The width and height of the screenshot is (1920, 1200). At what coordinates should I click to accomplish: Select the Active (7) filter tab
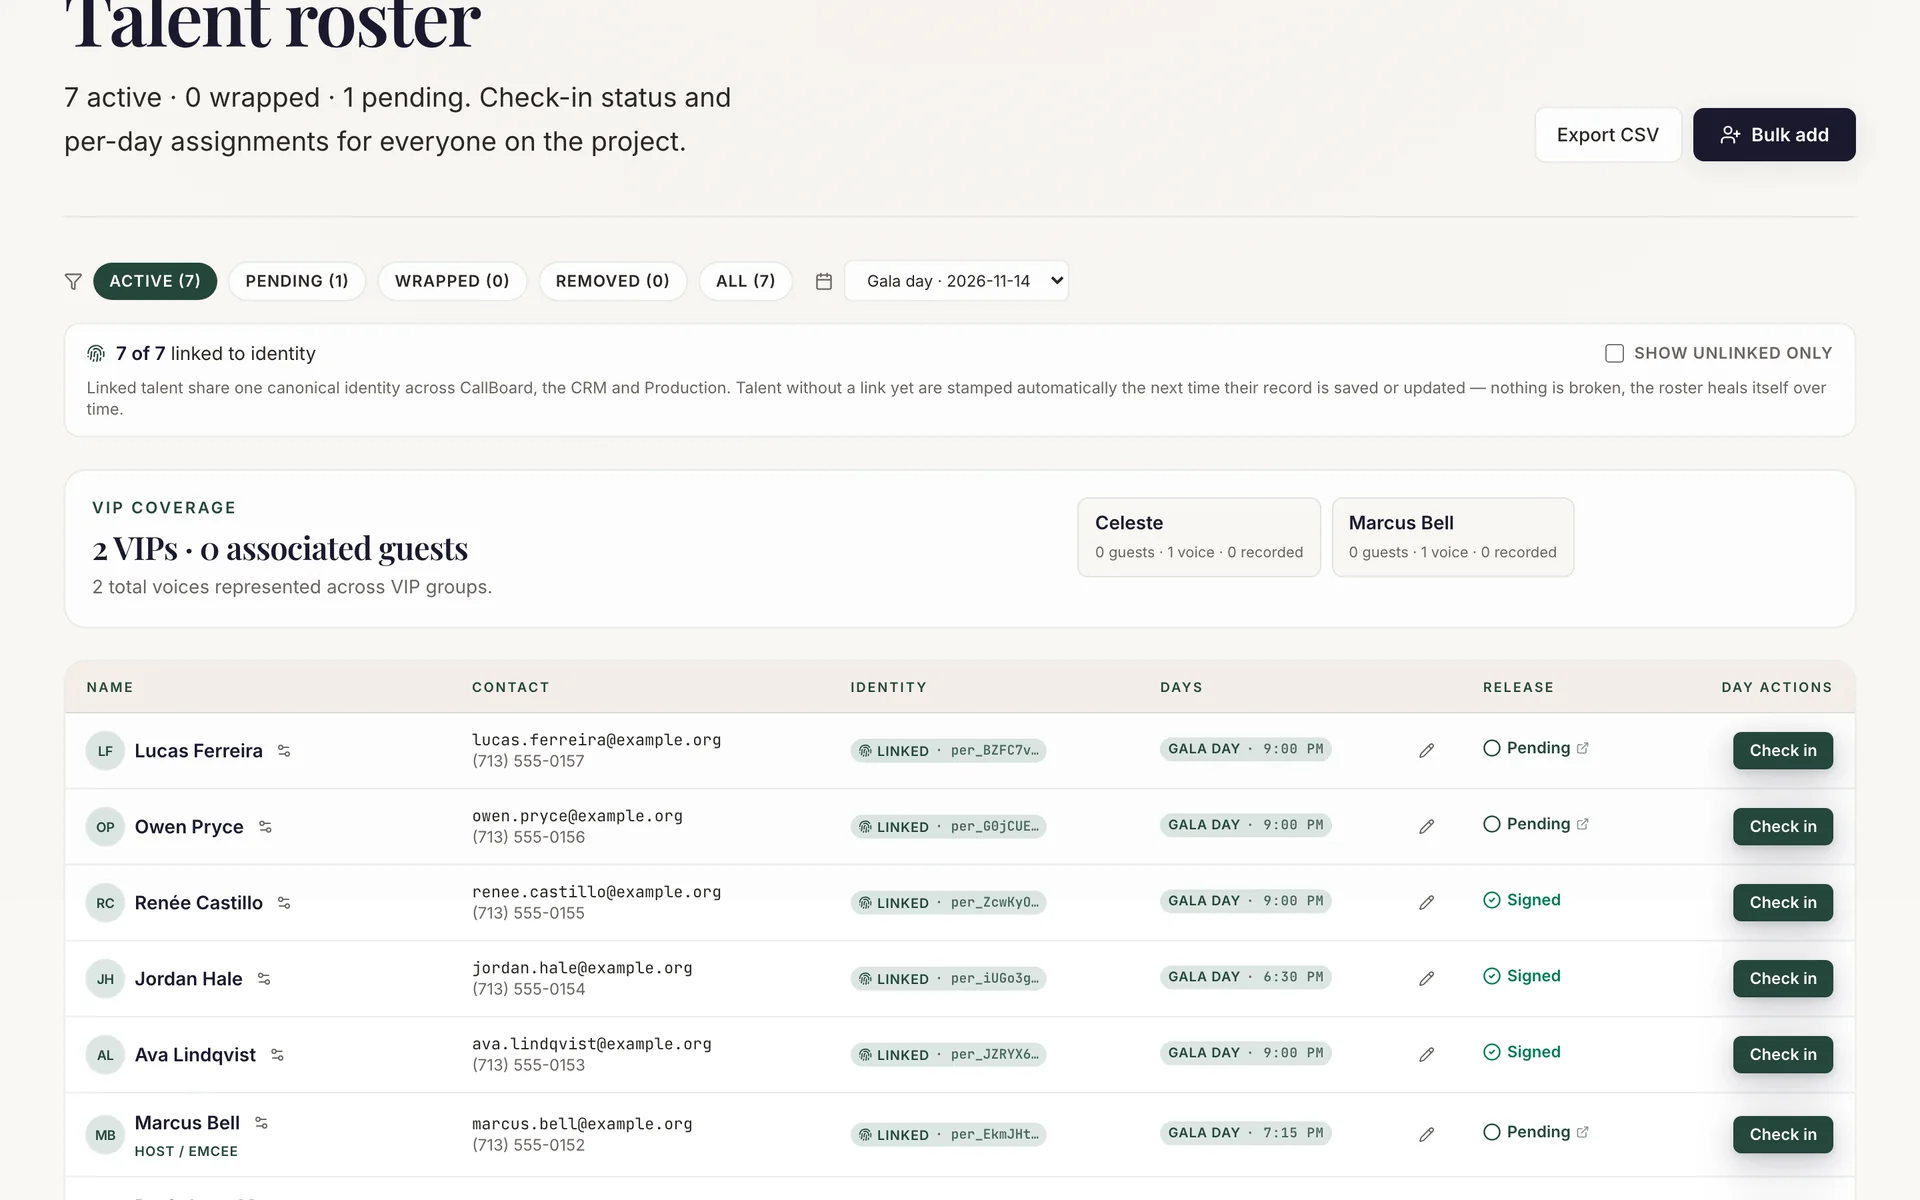[155, 281]
